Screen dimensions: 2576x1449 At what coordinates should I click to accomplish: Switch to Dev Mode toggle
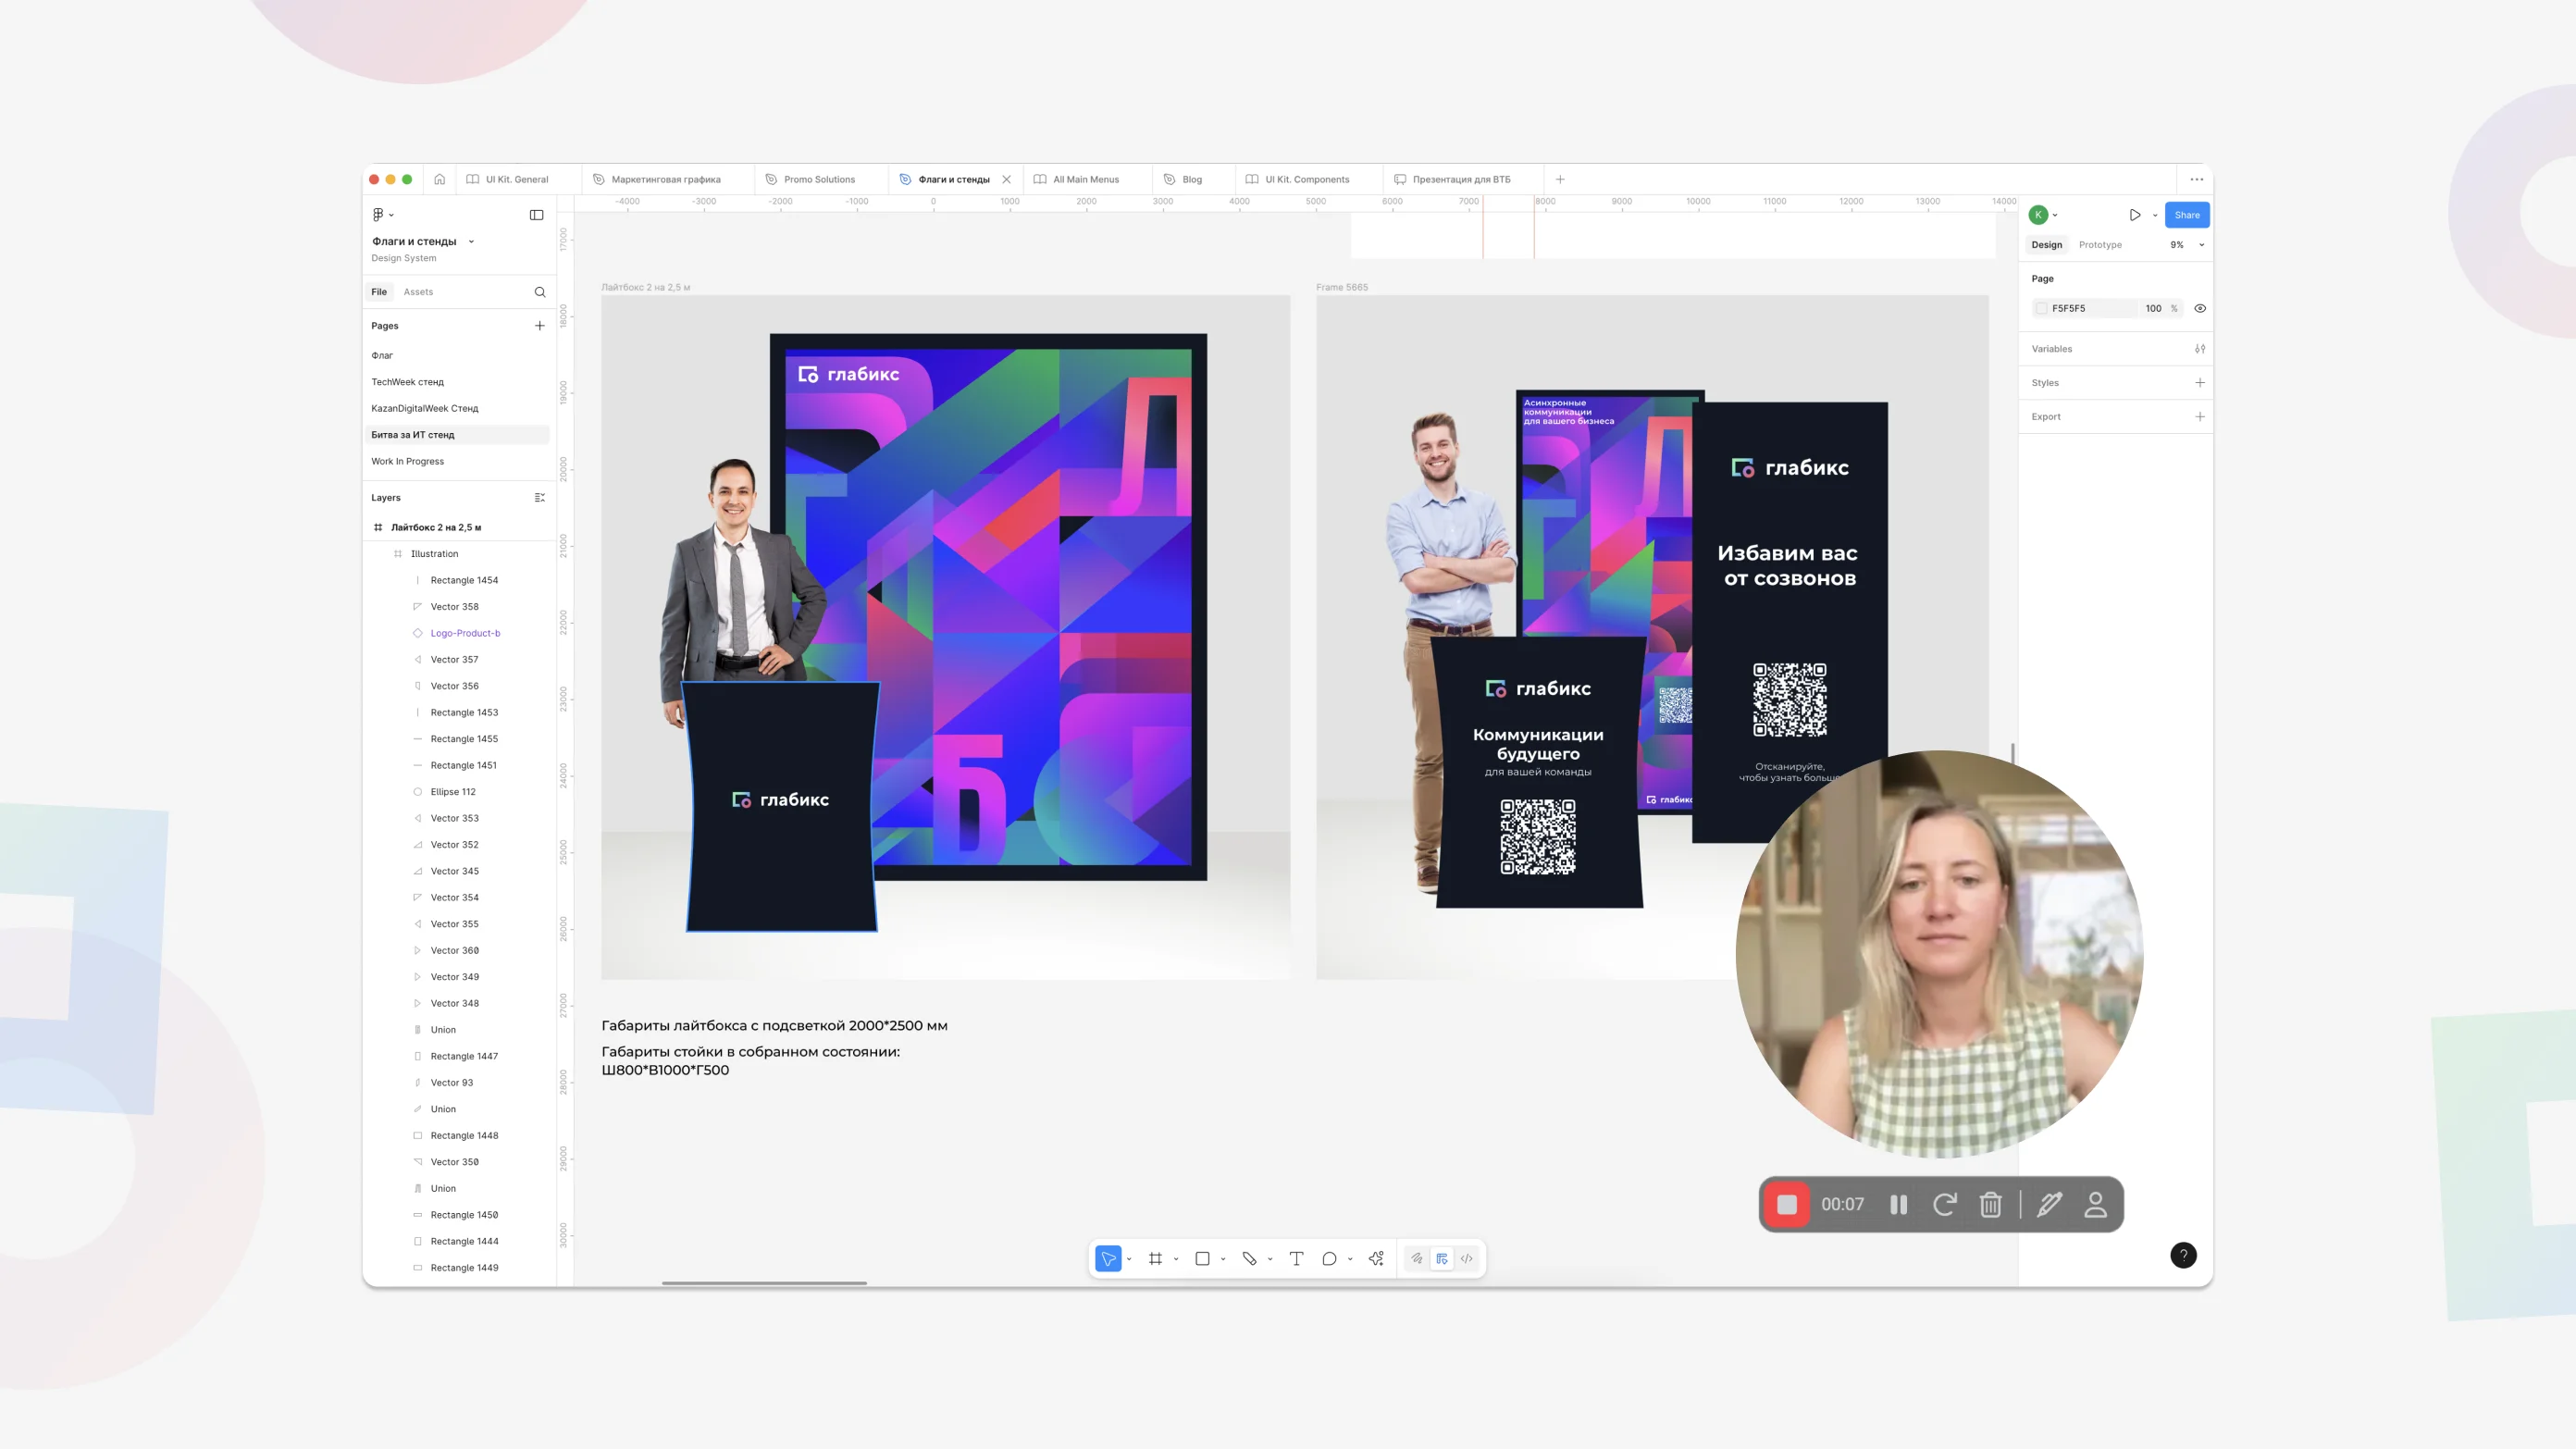[1466, 1259]
